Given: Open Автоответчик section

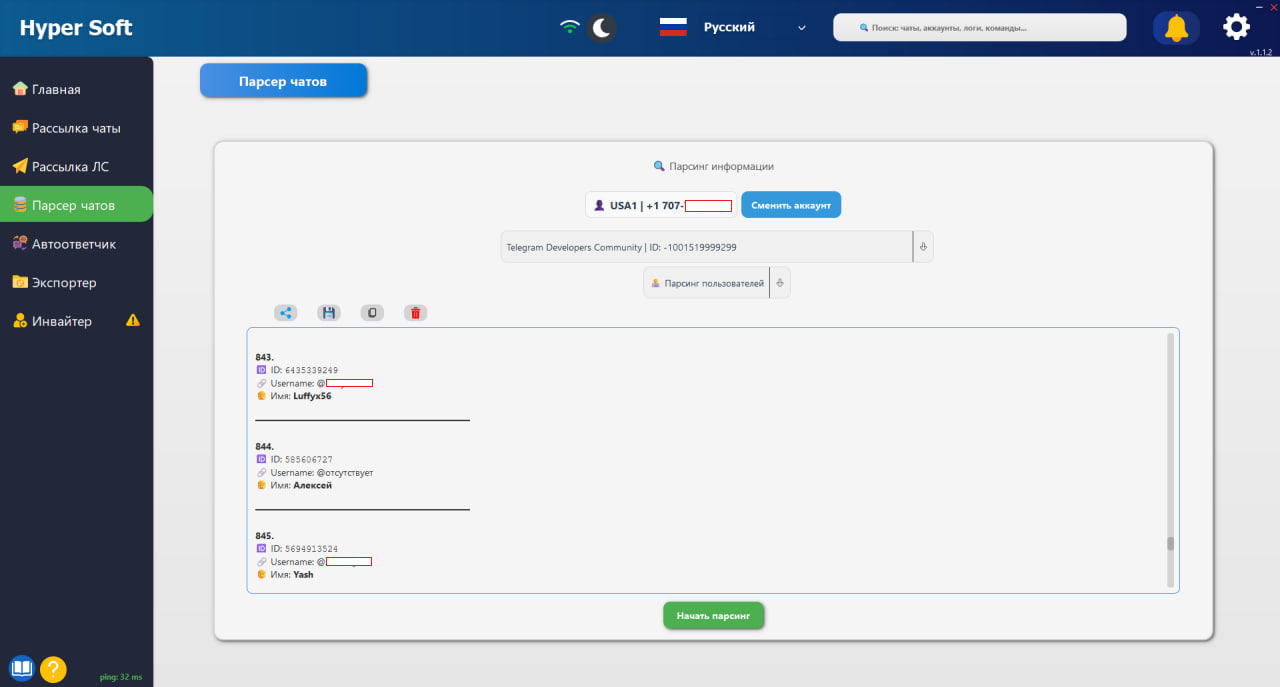Looking at the screenshot, I should pyautogui.click(x=77, y=244).
